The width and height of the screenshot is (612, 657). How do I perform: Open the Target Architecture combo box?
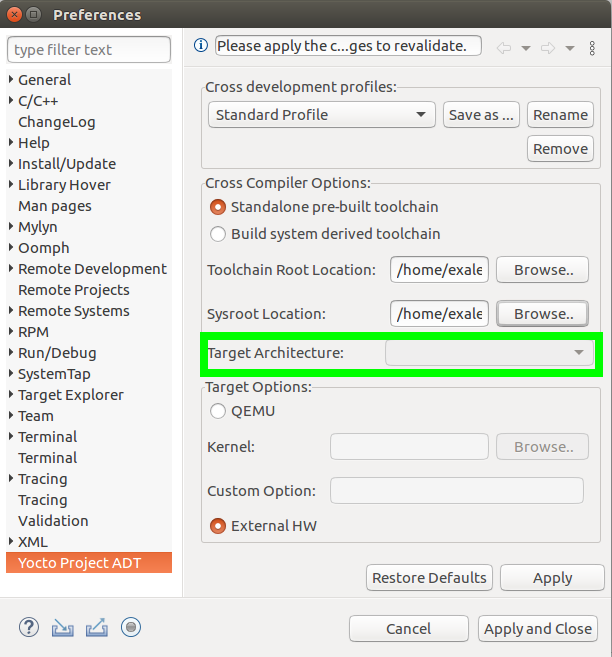pyautogui.click(x=489, y=353)
